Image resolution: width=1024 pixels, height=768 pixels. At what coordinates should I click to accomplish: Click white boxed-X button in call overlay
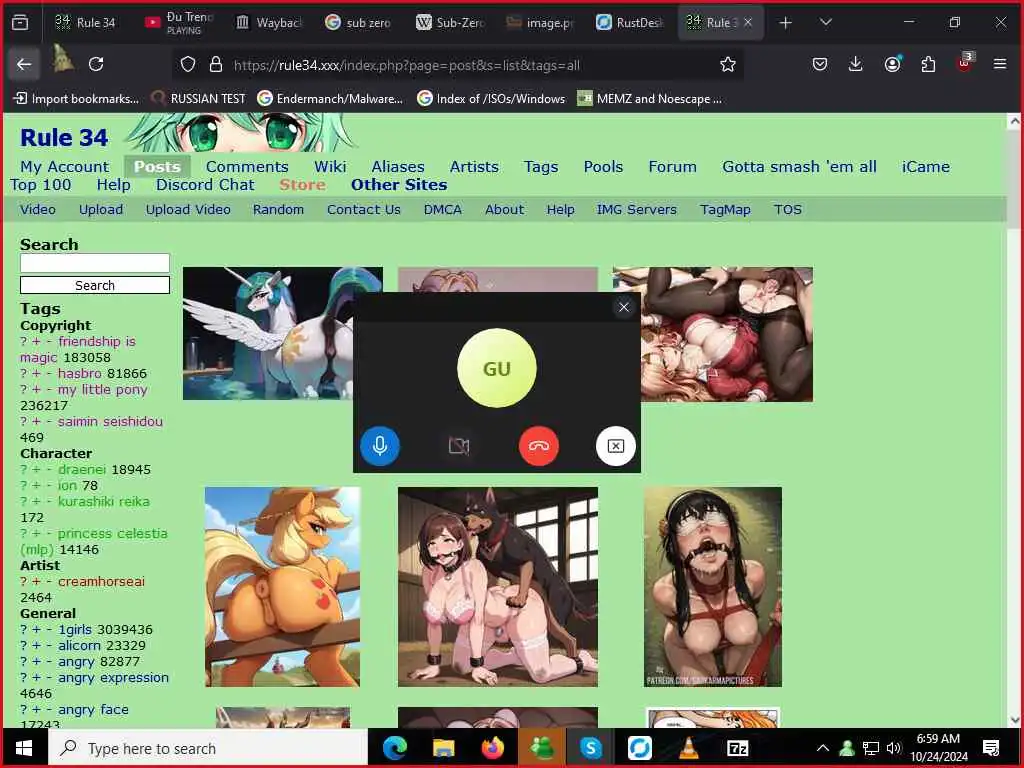(x=616, y=446)
